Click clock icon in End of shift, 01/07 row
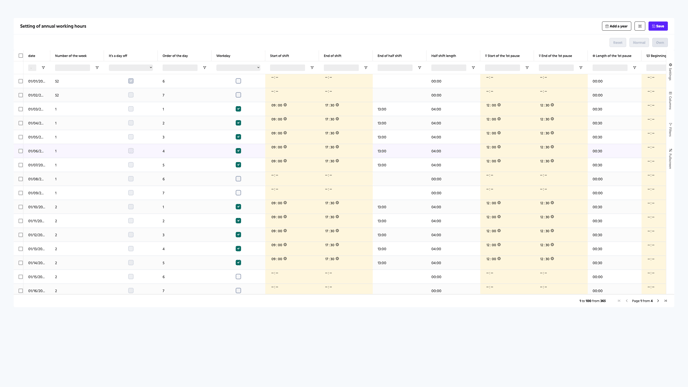The width and height of the screenshot is (688, 387). 337,161
